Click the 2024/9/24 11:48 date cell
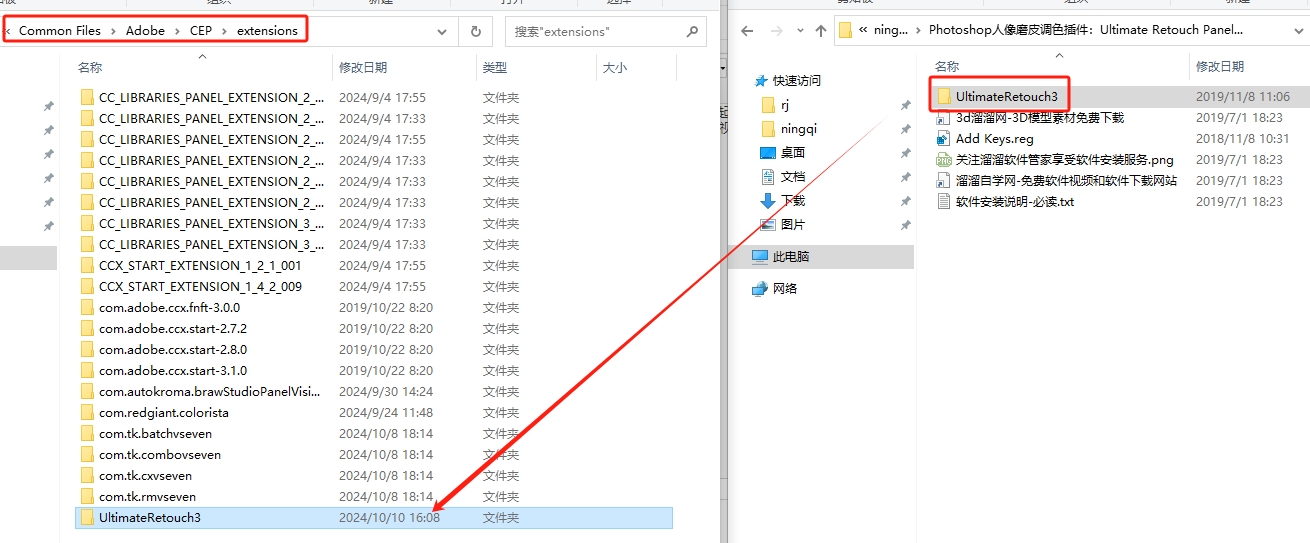Viewport: 1310px width, 543px height. (x=386, y=412)
